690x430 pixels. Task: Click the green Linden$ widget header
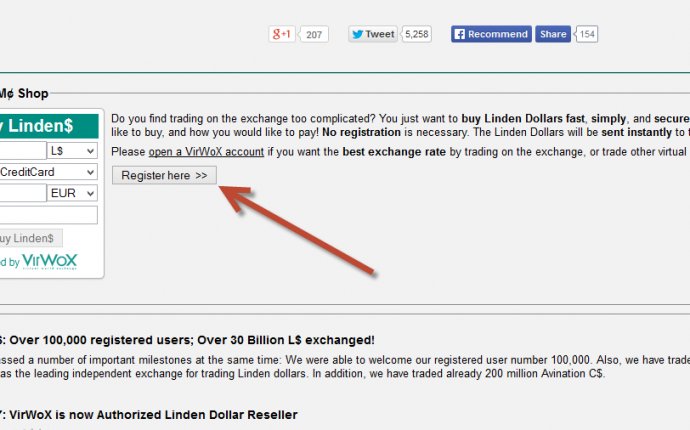[49, 126]
